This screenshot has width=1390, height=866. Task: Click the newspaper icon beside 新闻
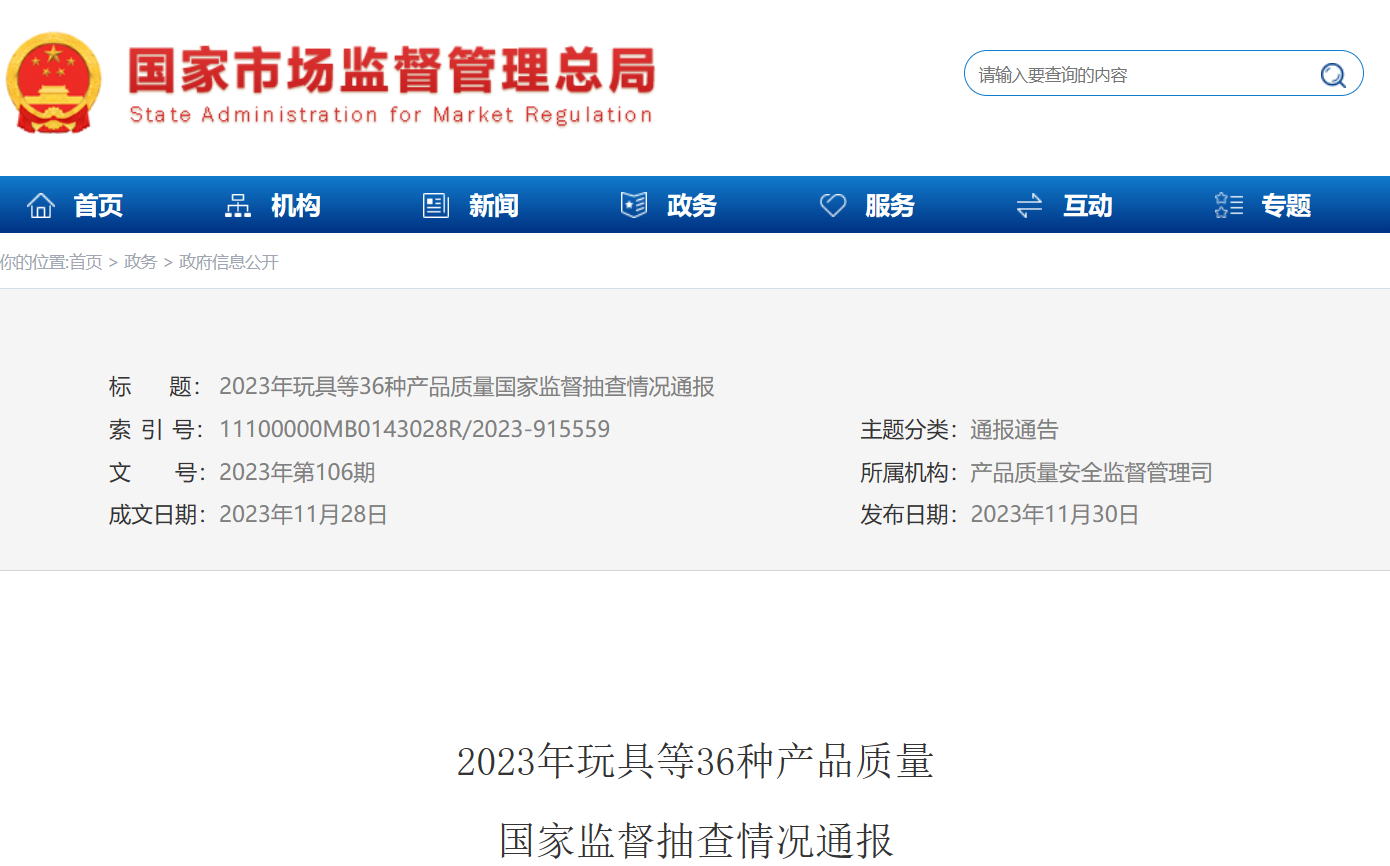click(x=436, y=206)
